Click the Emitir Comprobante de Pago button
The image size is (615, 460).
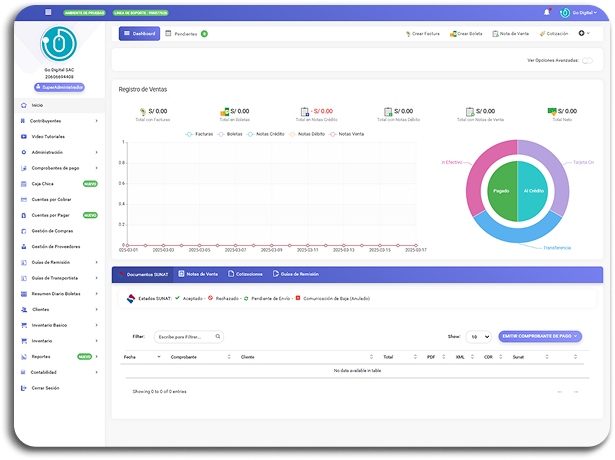click(540, 337)
